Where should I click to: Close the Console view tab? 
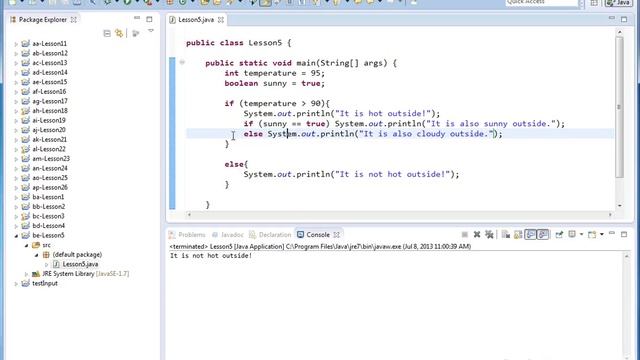[x=336, y=235]
